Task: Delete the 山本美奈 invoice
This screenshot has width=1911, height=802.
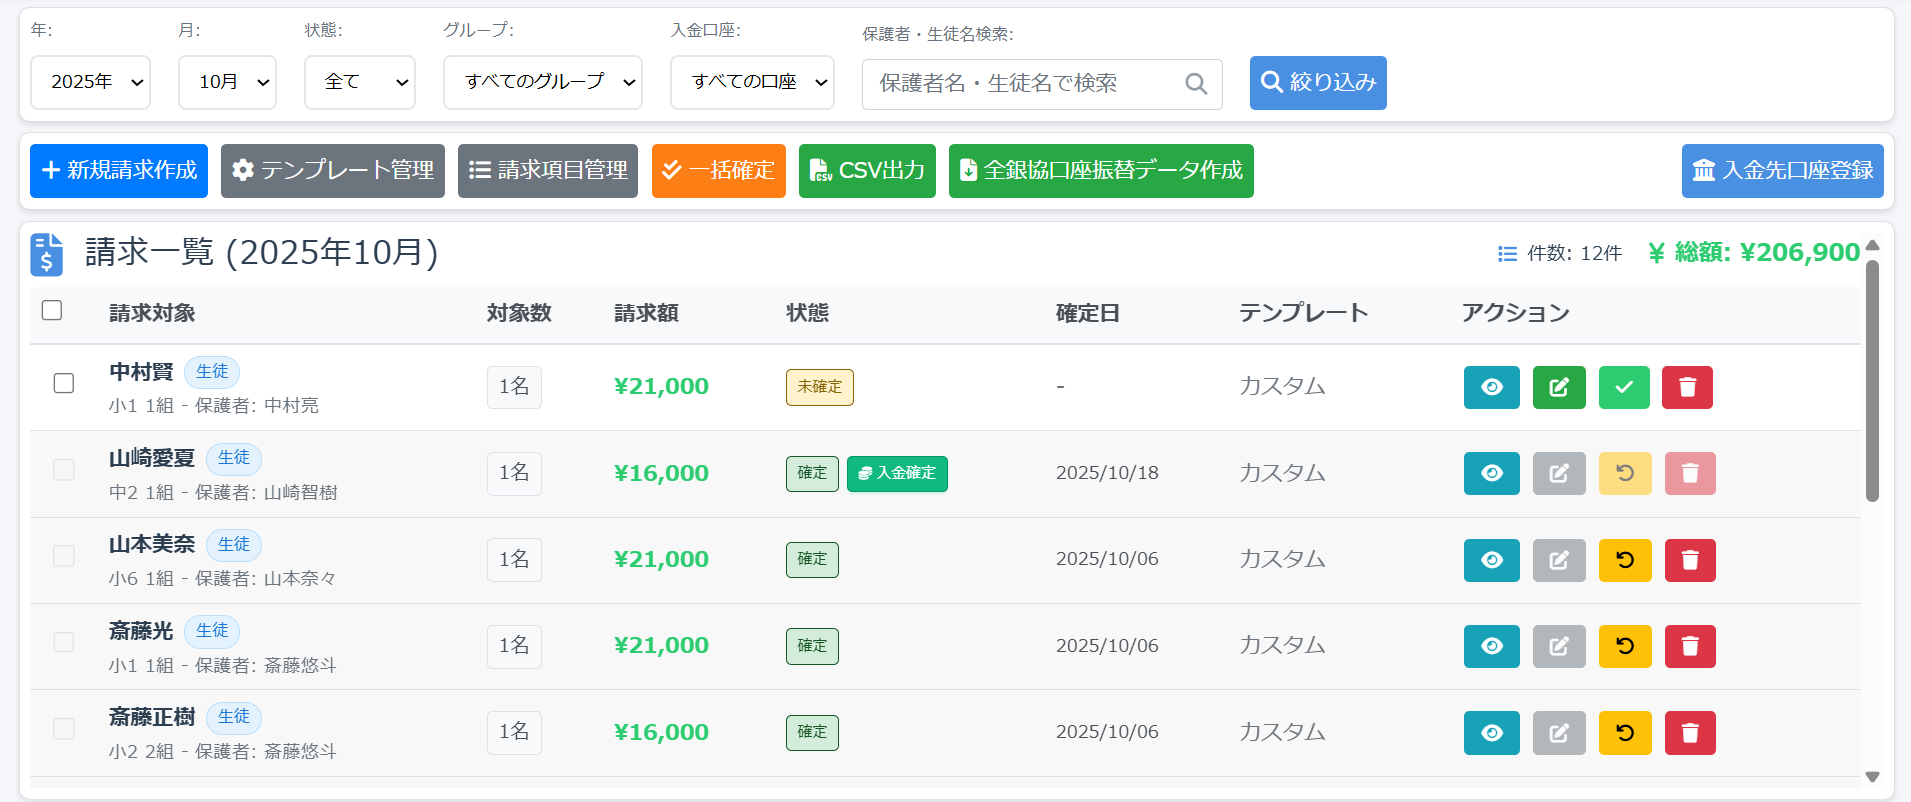Action: 1690,560
